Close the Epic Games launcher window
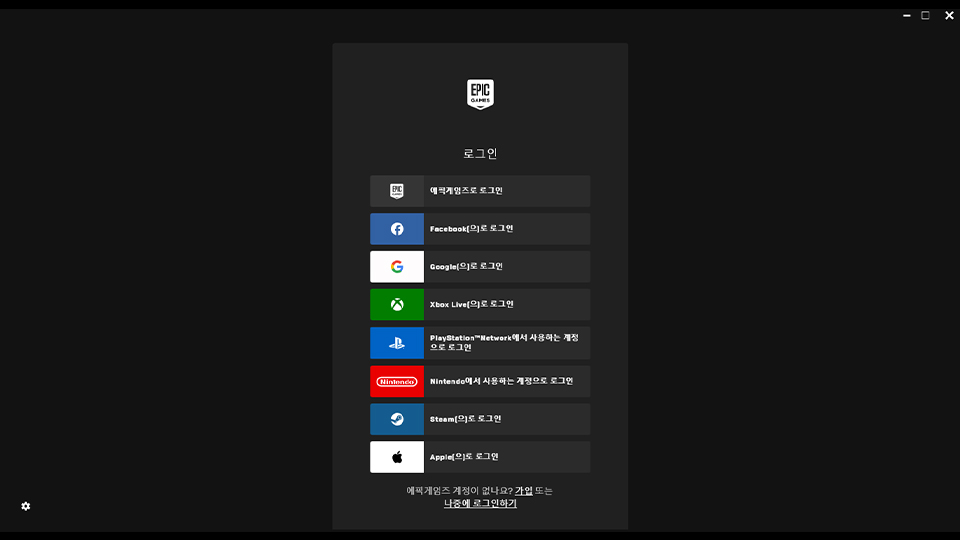The image size is (960, 540). tap(949, 15)
